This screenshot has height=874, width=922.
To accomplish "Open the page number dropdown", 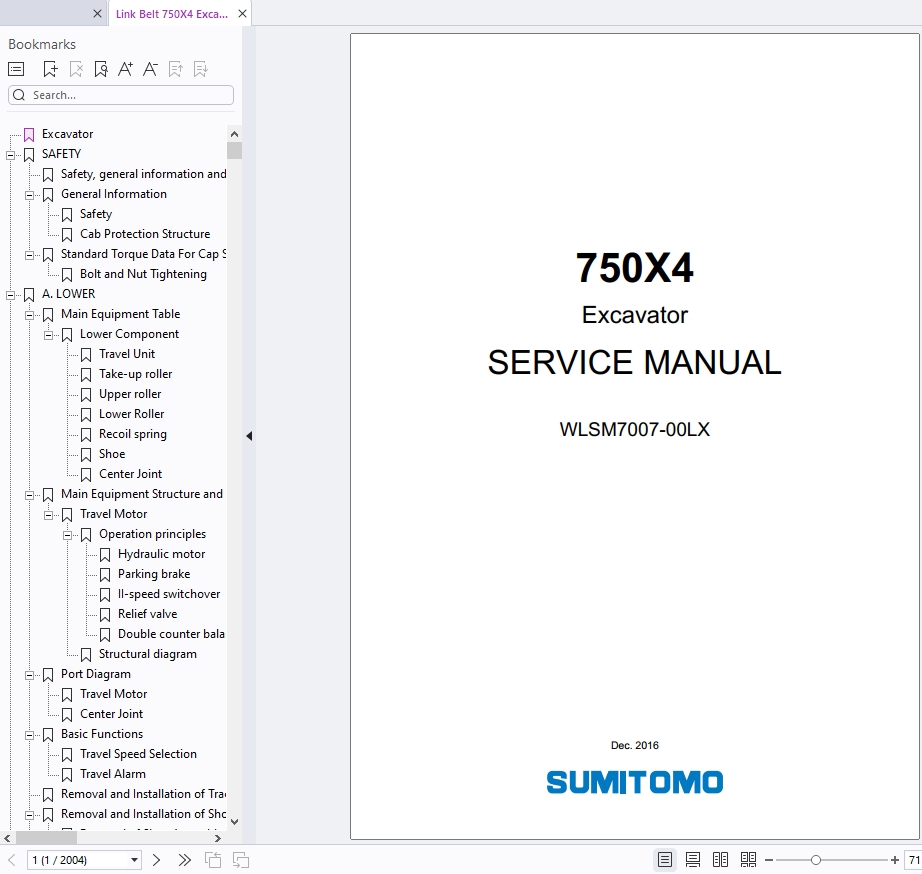I will [x=135, y=860].
